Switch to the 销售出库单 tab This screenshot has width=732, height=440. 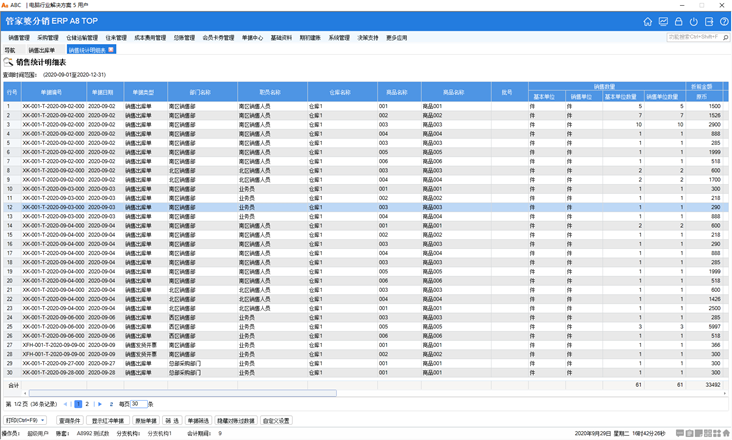(42, 50)
